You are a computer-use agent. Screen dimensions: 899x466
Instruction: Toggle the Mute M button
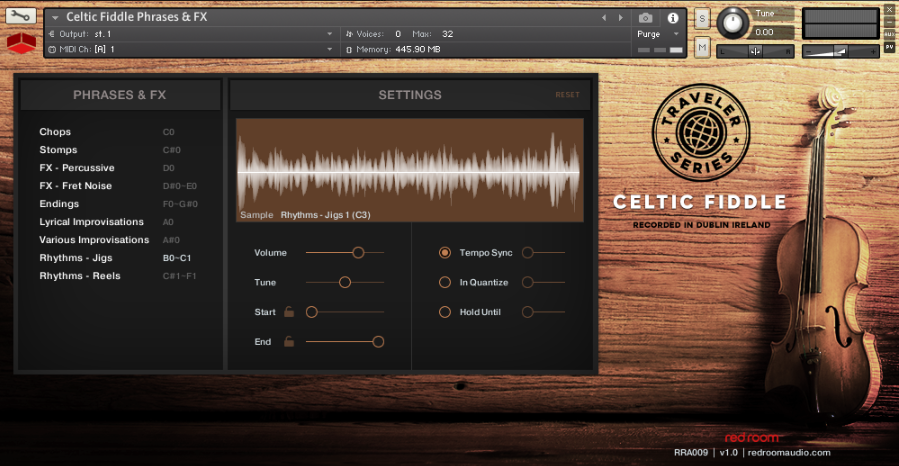point(702,48)
